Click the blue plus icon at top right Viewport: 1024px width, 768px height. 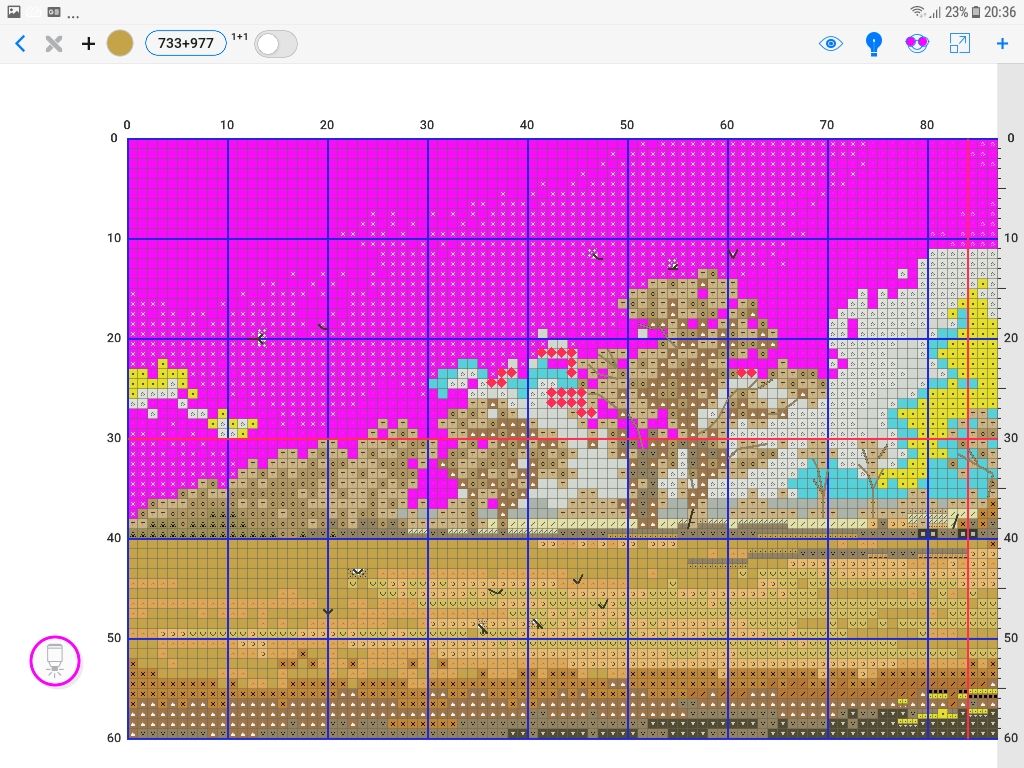point(1002,44)
